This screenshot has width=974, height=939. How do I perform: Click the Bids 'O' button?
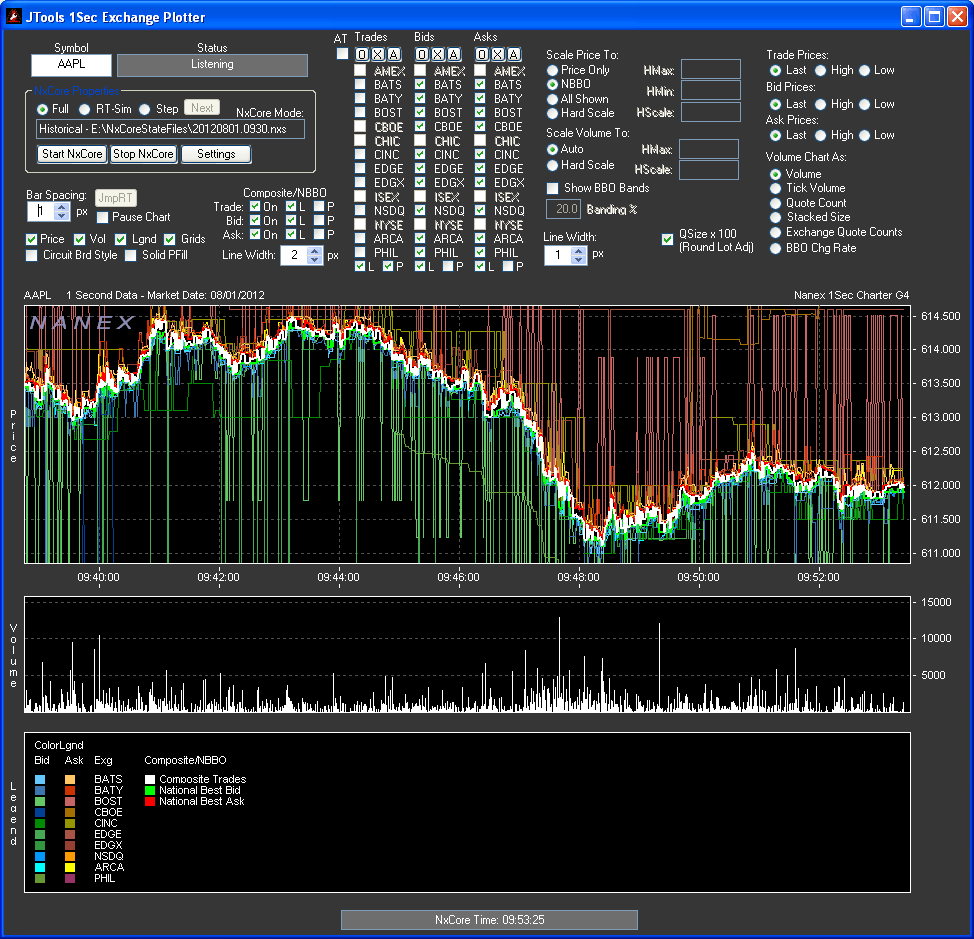(422, 55)
